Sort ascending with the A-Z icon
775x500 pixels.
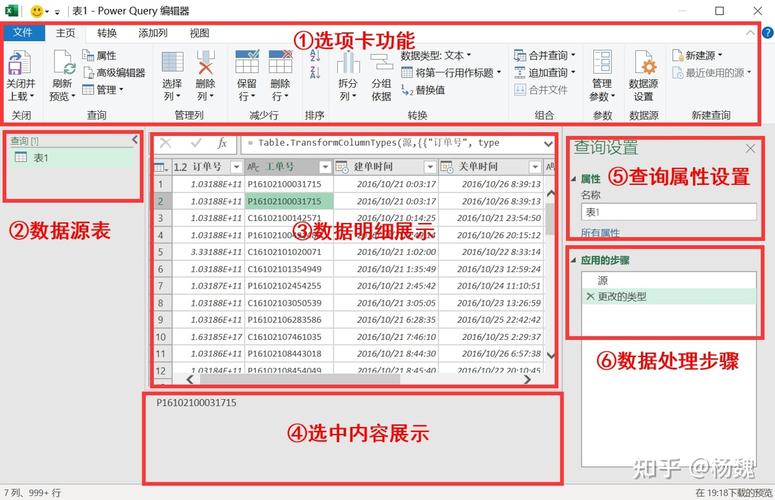pos(315,55)
